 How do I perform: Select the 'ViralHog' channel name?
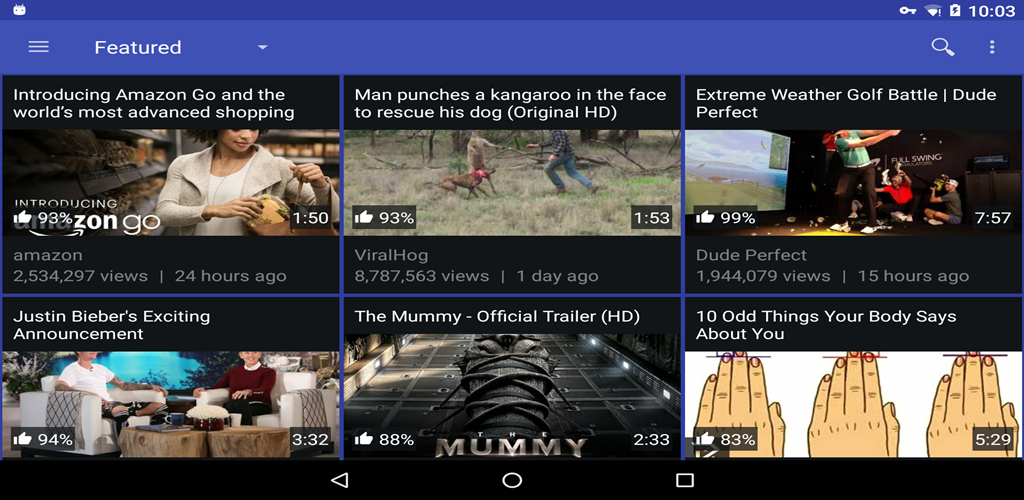pos(391,255)
